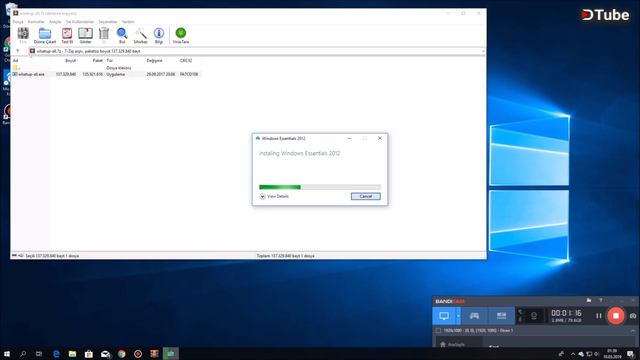The height and width of the screenshot is (360, 640).
Task: Open the Araçlar menu
Action: pos(55,22)
